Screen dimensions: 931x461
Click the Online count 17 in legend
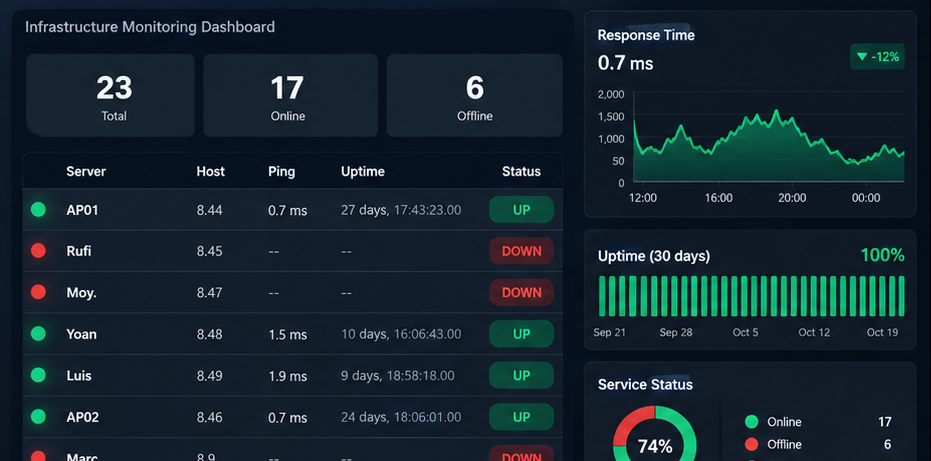(885, 422)
